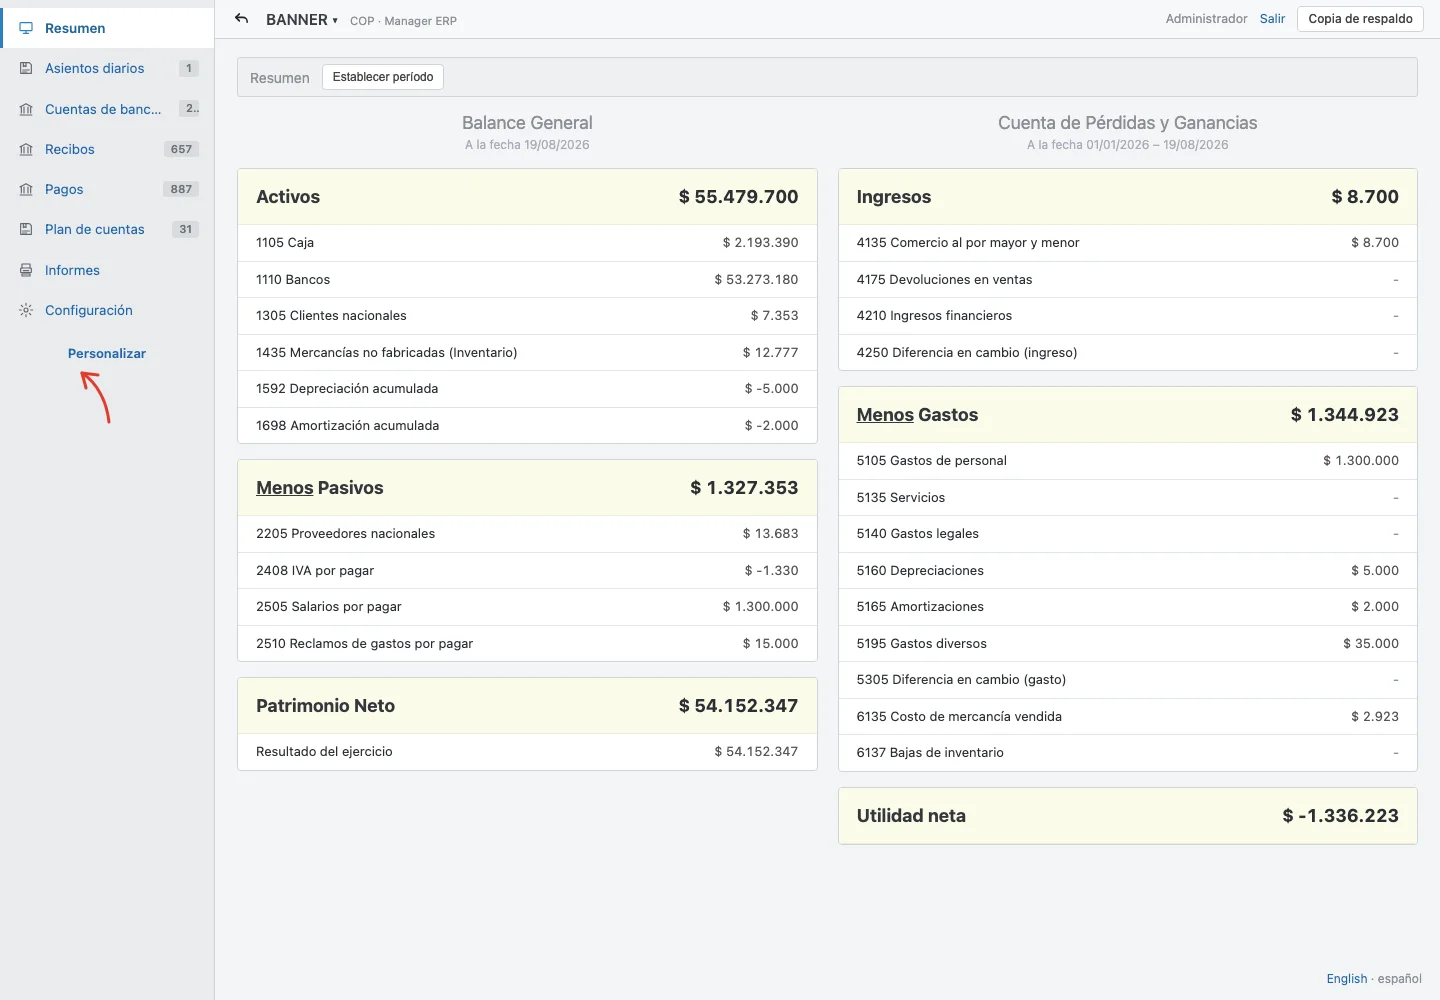Select 1305 Clientes nacionales row

coord(527,316)
